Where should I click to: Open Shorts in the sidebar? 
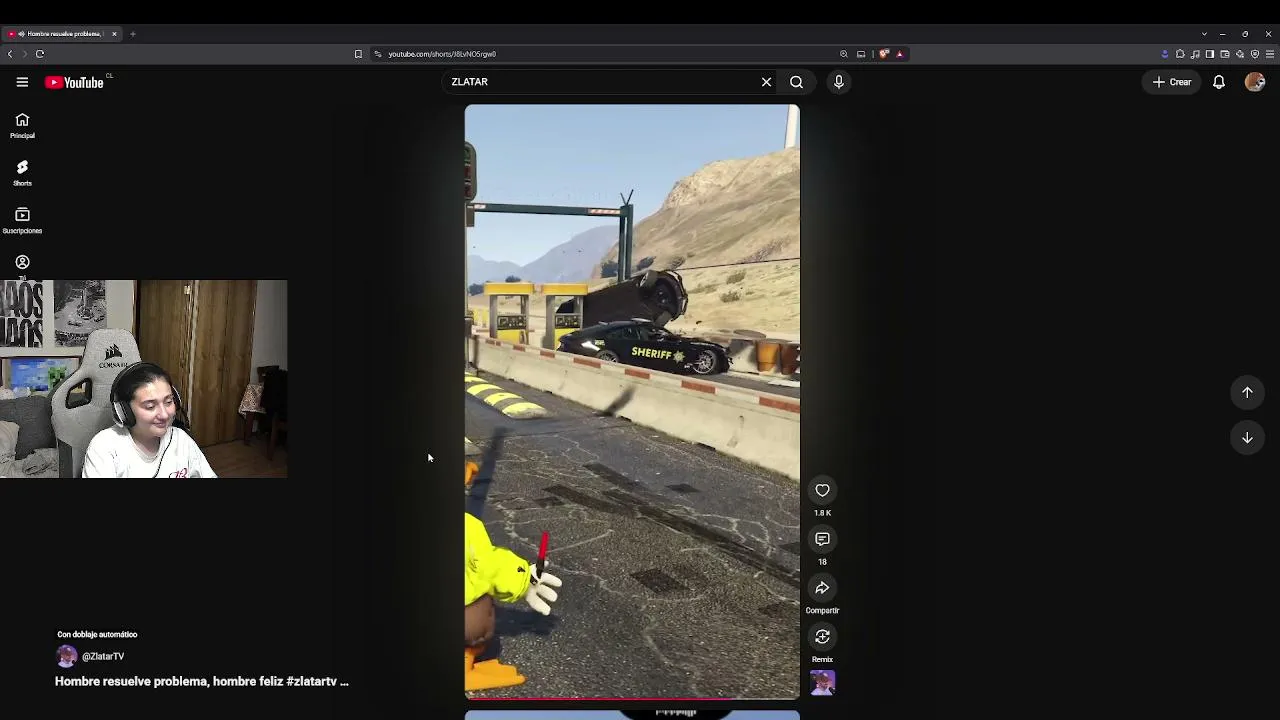22,173
